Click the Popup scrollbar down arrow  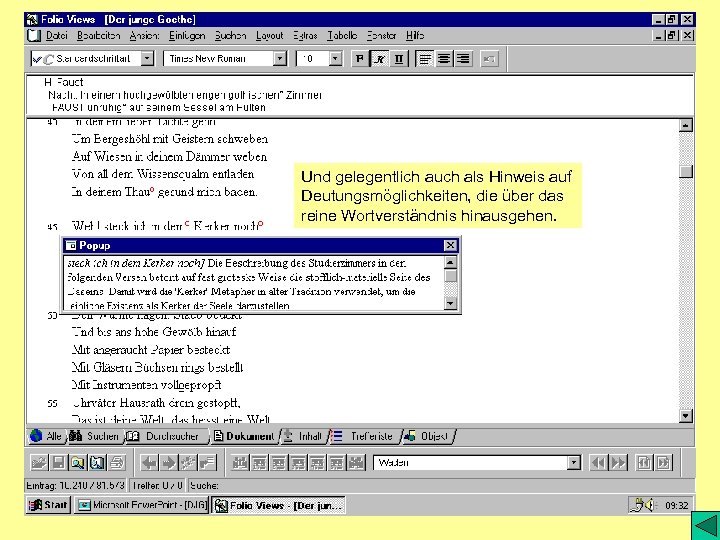click(450, 303)
